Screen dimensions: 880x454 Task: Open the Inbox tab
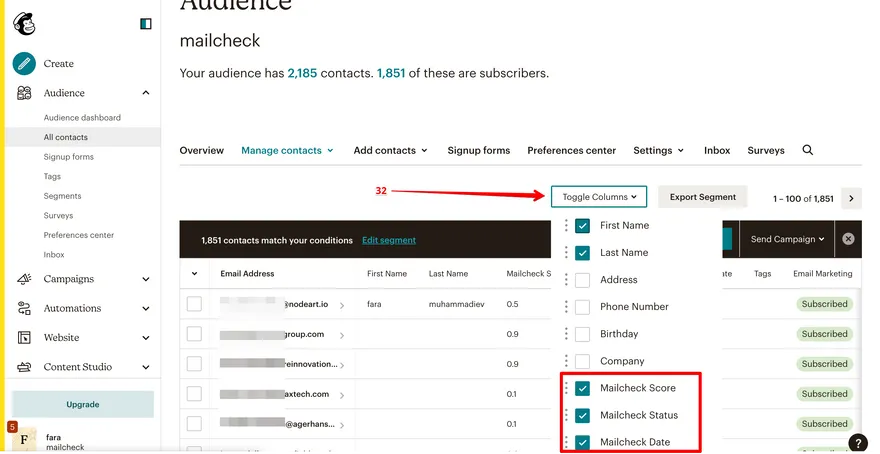(717, 150)
